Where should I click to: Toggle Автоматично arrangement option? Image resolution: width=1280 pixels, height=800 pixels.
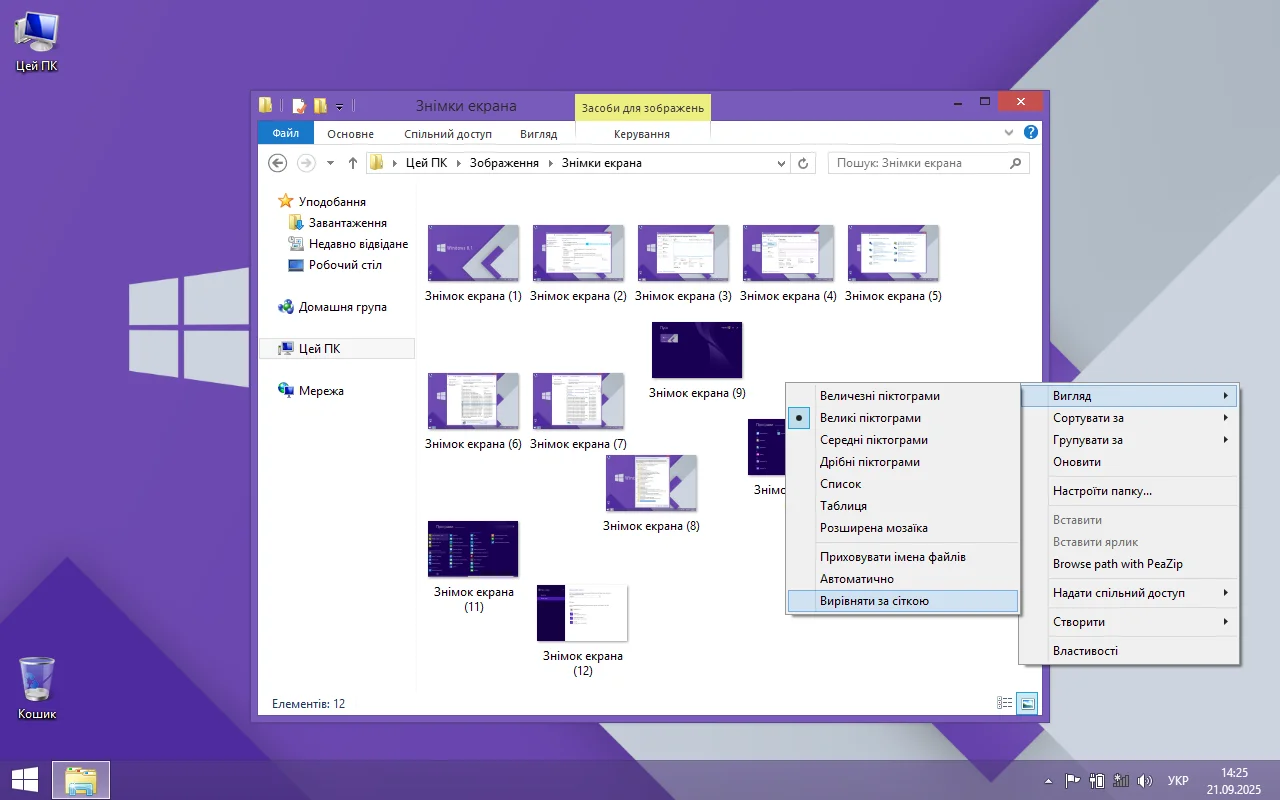tap(856, 579)
